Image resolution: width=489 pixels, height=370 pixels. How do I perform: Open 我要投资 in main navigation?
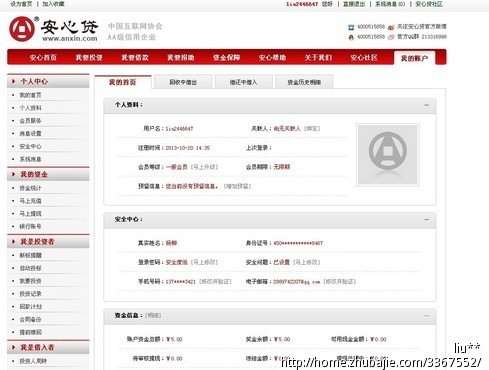pyautogui.click(x=89, y=58)
